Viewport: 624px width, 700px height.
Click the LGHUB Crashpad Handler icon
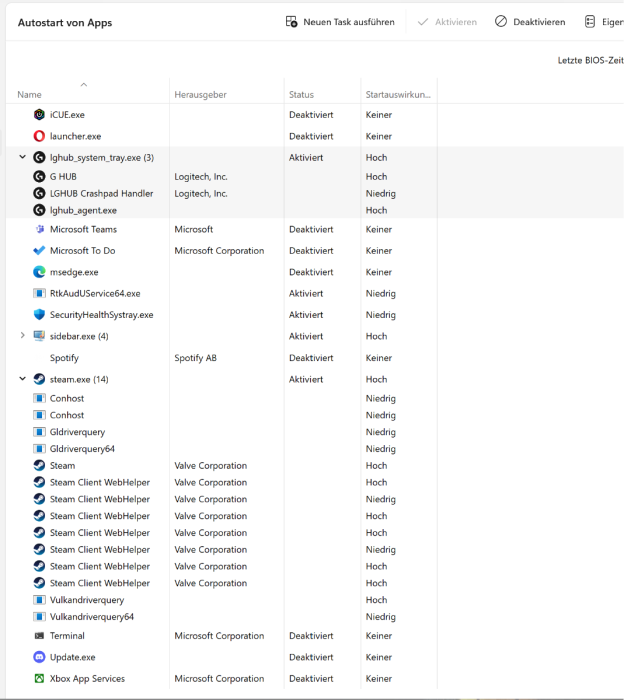tap(39, 193)
